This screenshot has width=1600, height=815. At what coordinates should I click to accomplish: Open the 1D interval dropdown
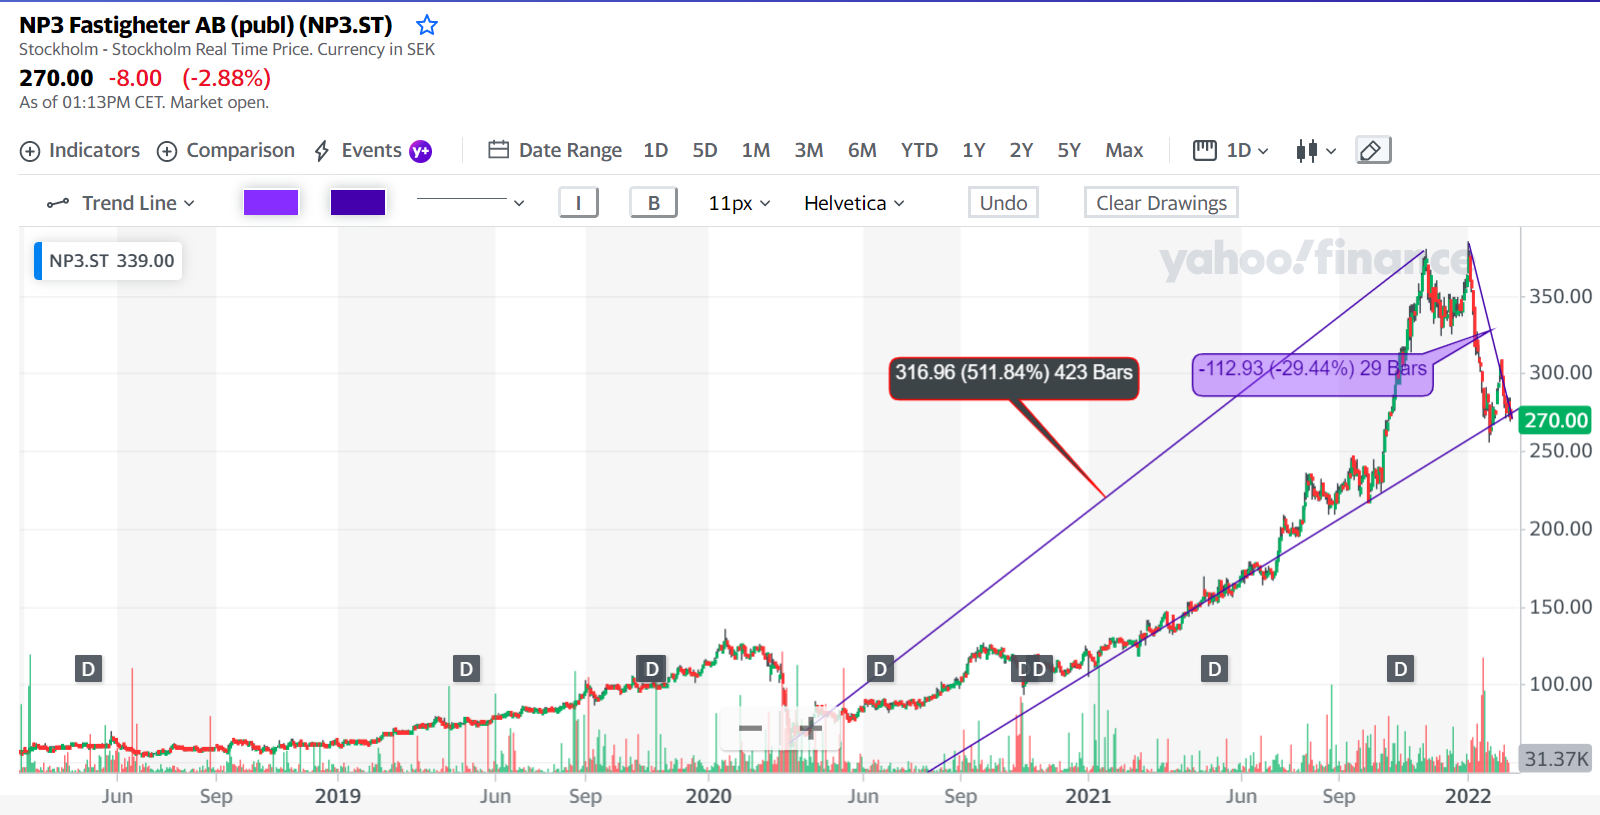coord(1231,150)
